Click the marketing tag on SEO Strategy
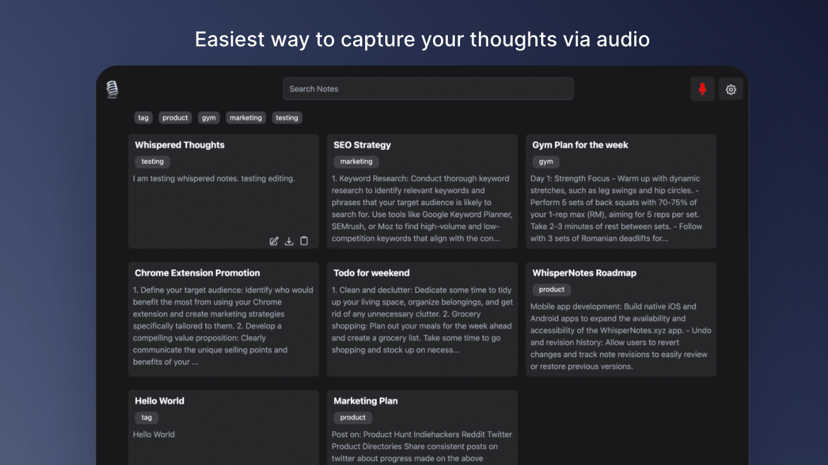 coord(356,162)
